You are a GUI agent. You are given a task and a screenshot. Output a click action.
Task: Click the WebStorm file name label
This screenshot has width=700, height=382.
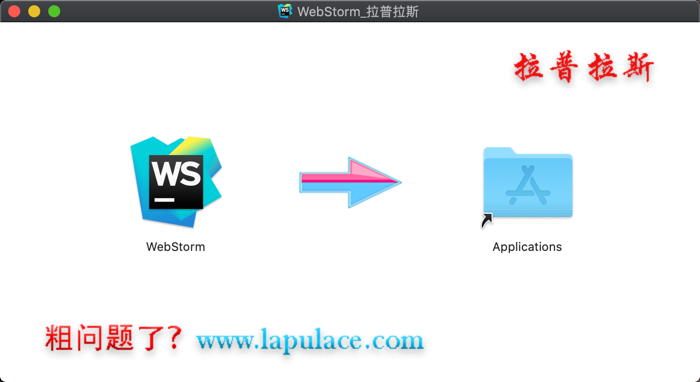(x=175, y=247)
